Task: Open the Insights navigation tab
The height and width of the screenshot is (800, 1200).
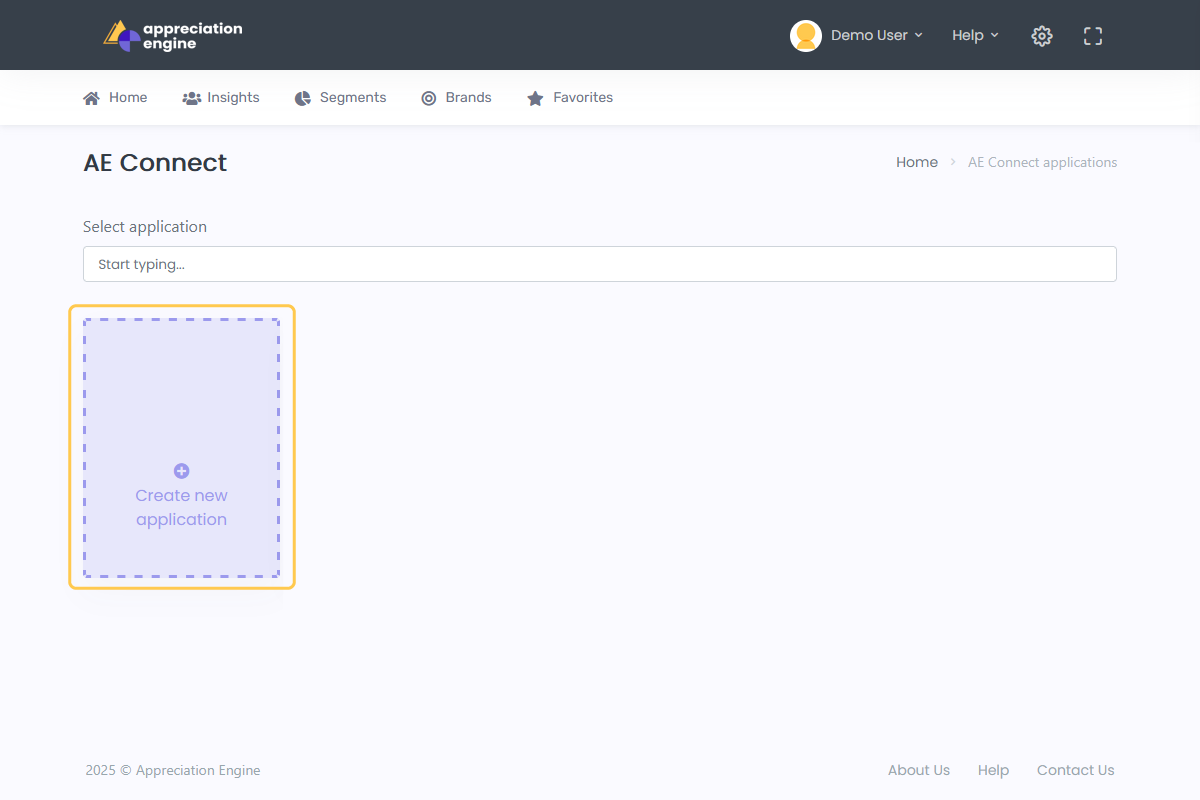Action: coord(221,98)
